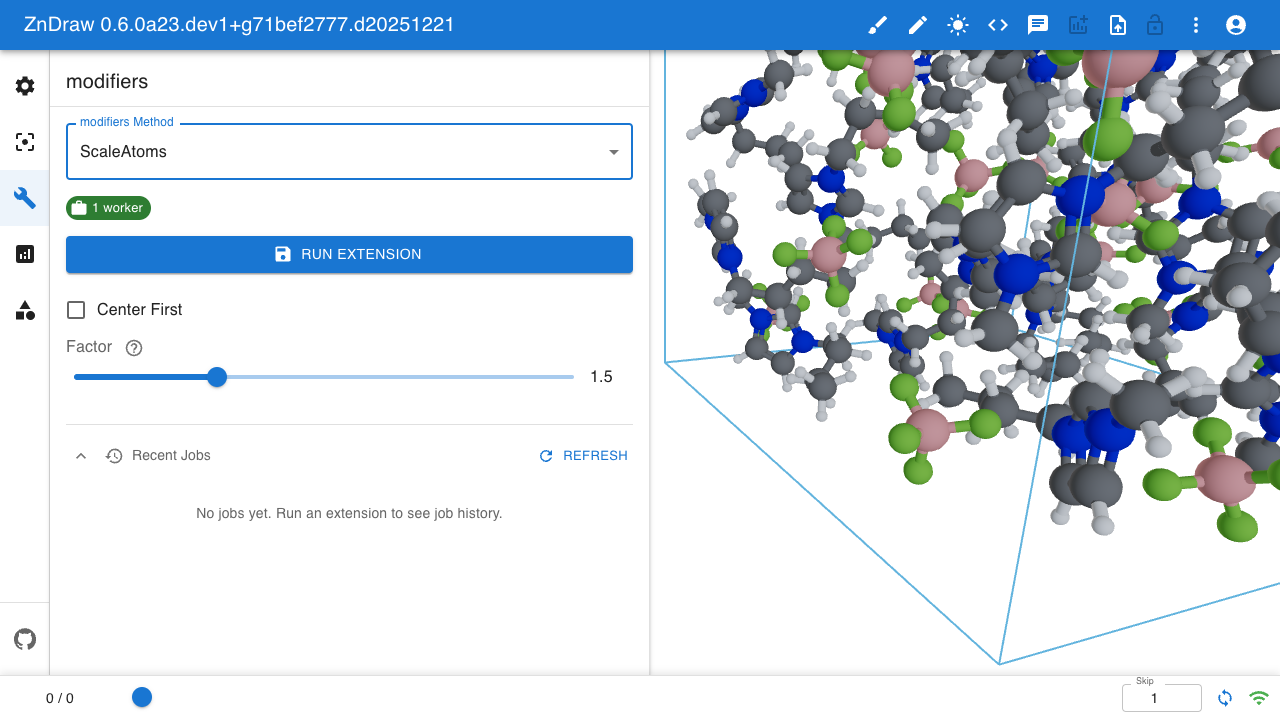This screenshot has height=720, width=1280.
Task: Open the modifiers Method ScaleAtoms dropdown
Action: tap(349, 152)
